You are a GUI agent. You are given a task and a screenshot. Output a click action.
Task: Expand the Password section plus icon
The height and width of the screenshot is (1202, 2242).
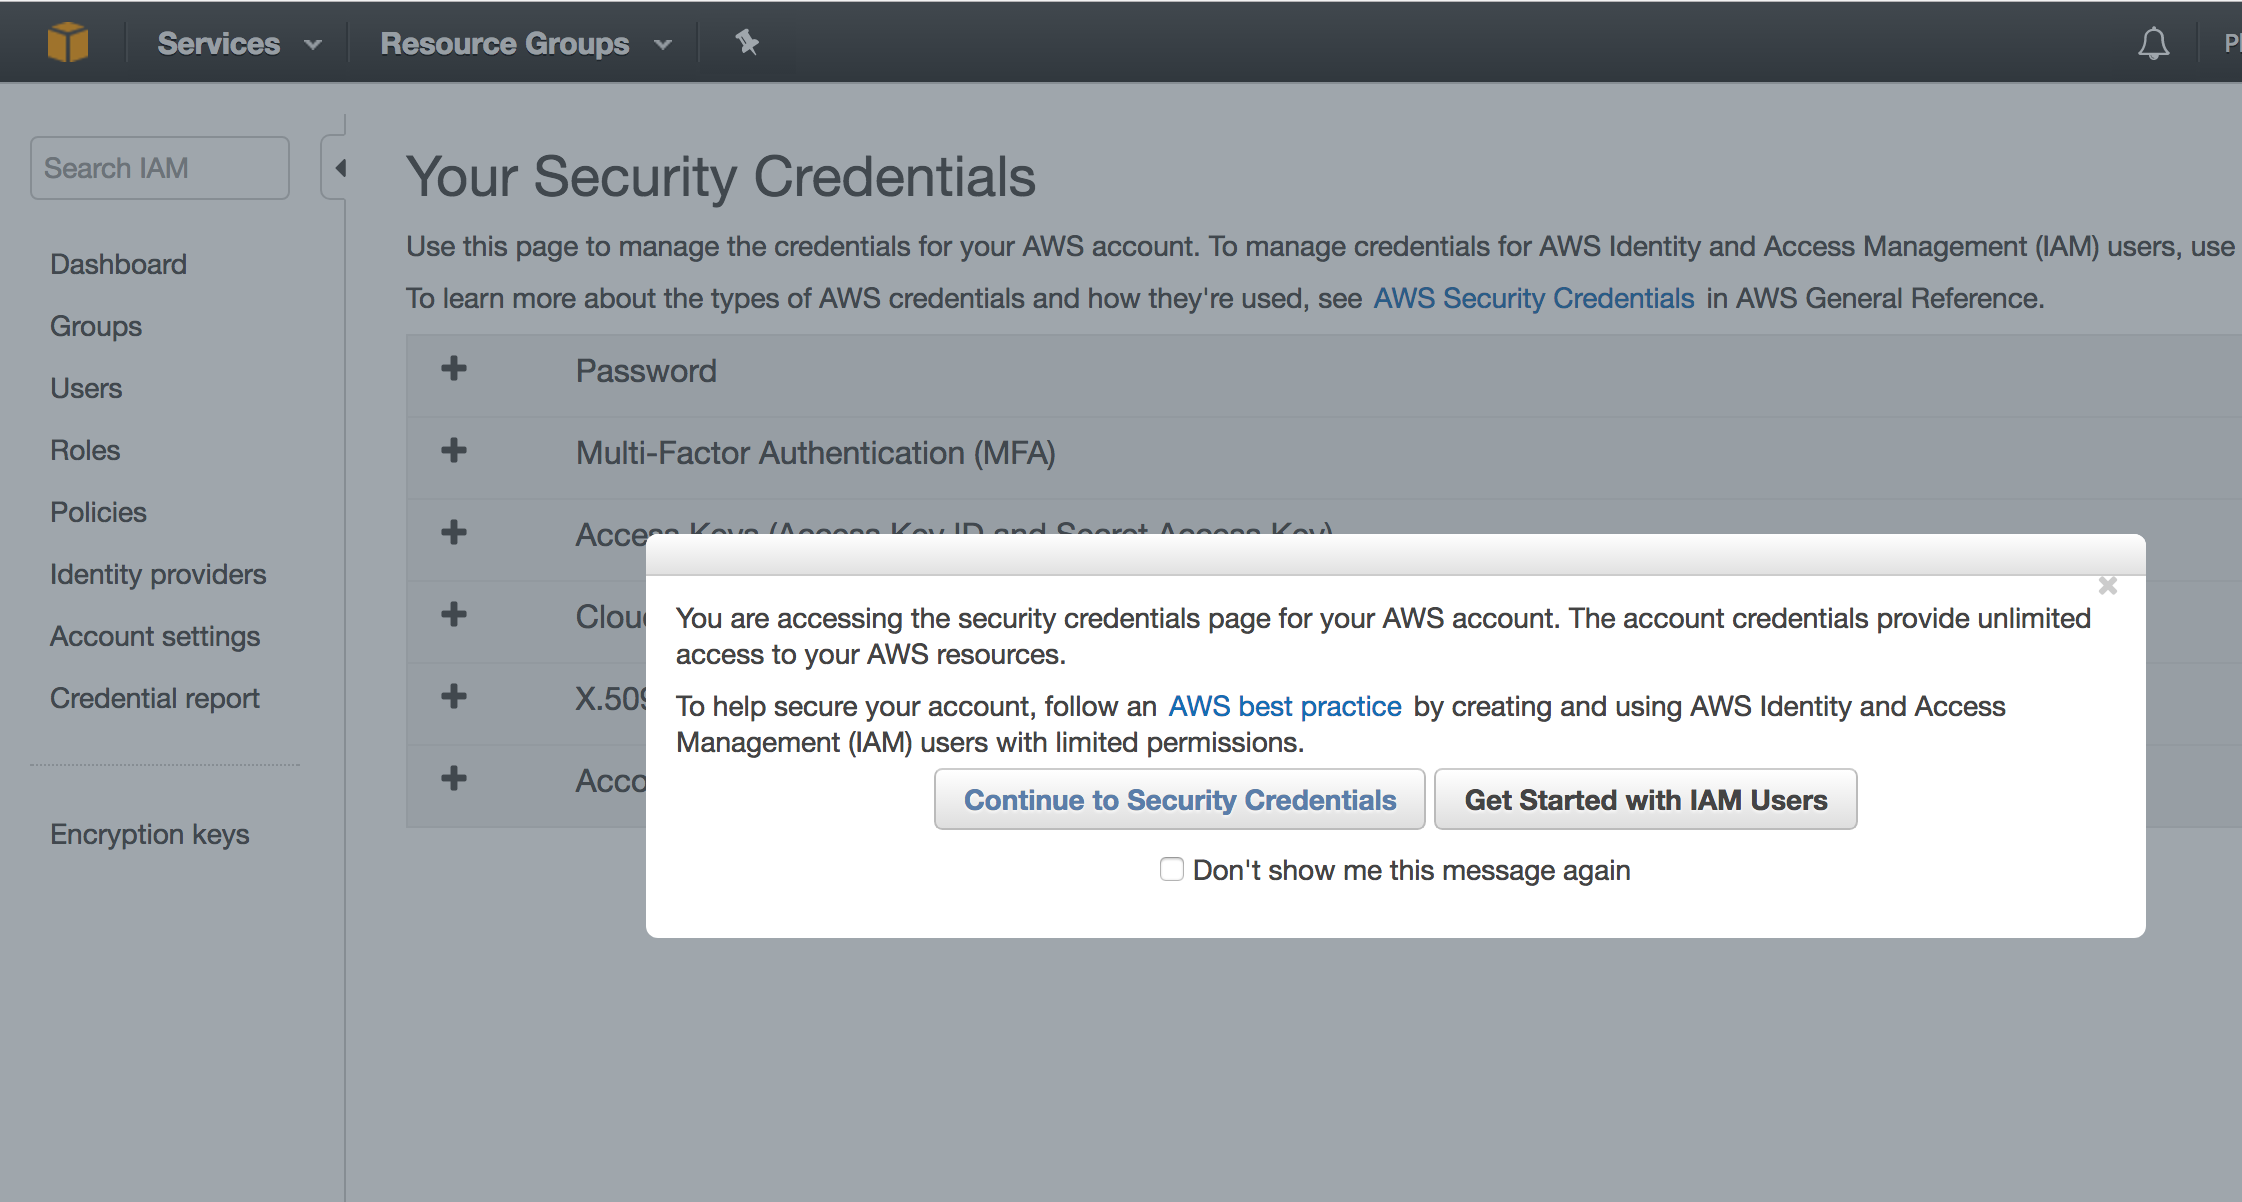point(454,369)
